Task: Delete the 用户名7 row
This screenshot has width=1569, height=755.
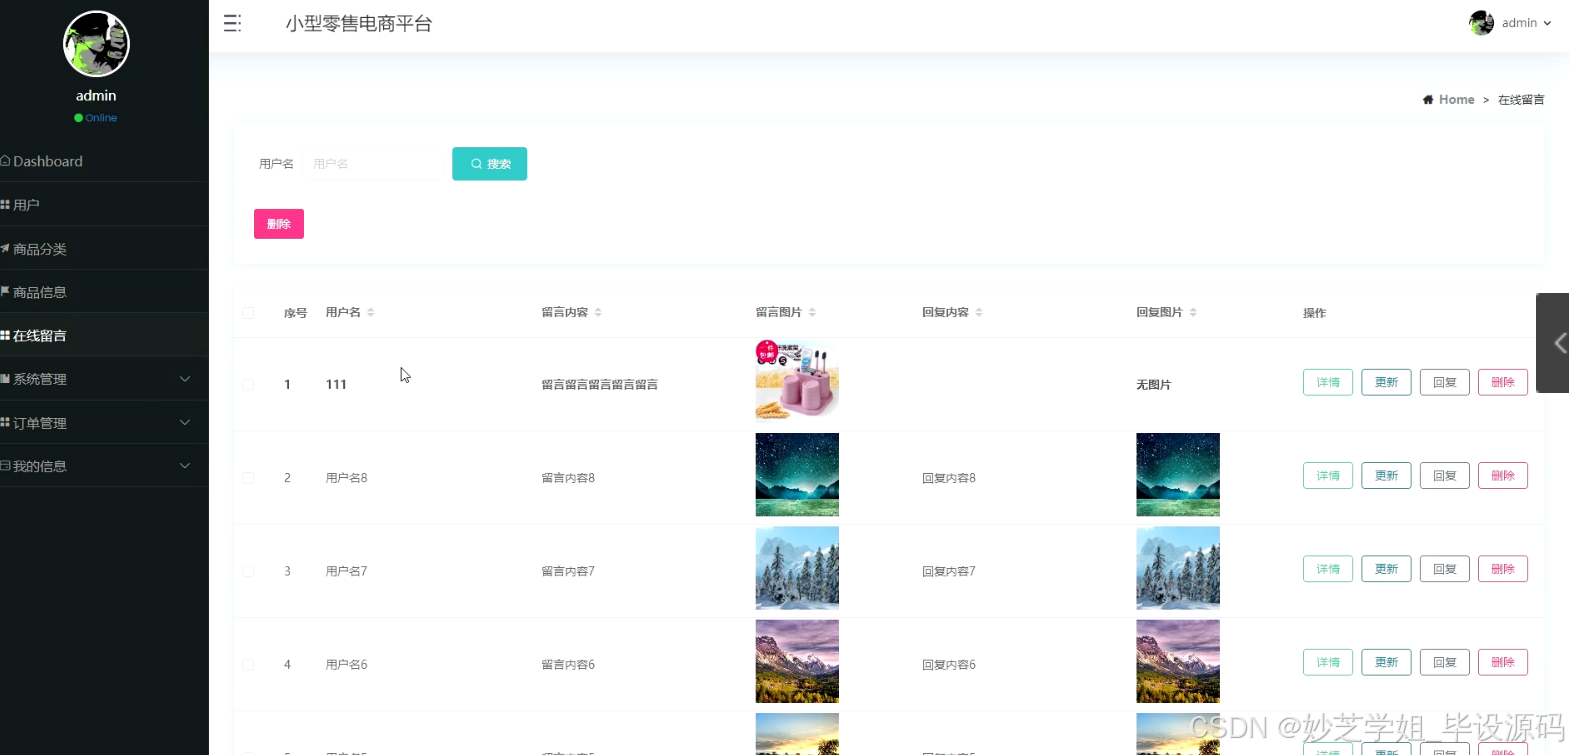Action: click(1503, 569)
